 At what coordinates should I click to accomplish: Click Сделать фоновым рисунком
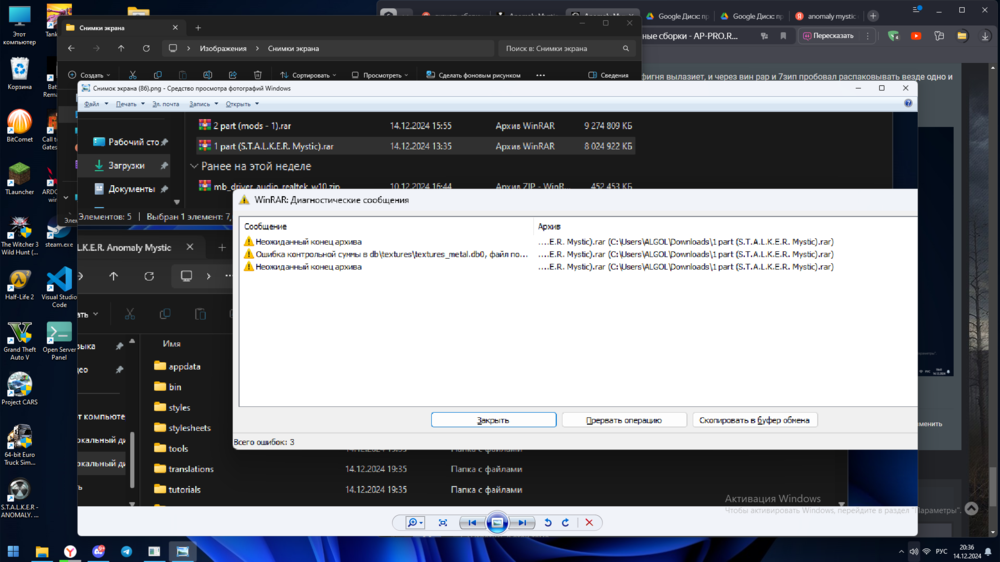(472, 75)
